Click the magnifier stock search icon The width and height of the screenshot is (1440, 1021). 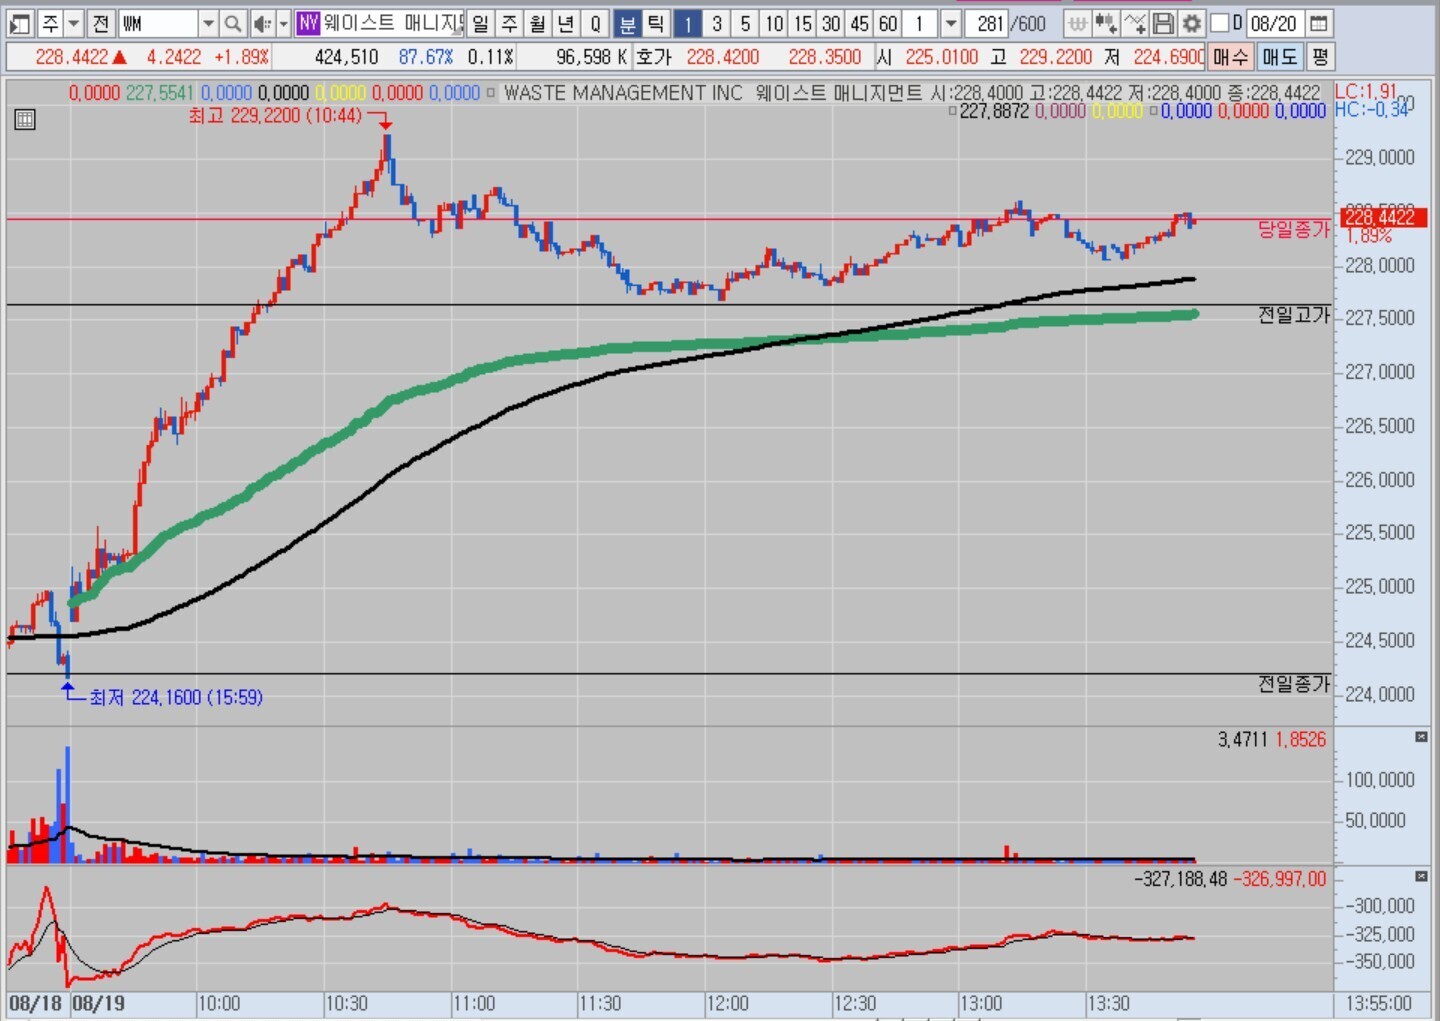click(x=232, y=23)
